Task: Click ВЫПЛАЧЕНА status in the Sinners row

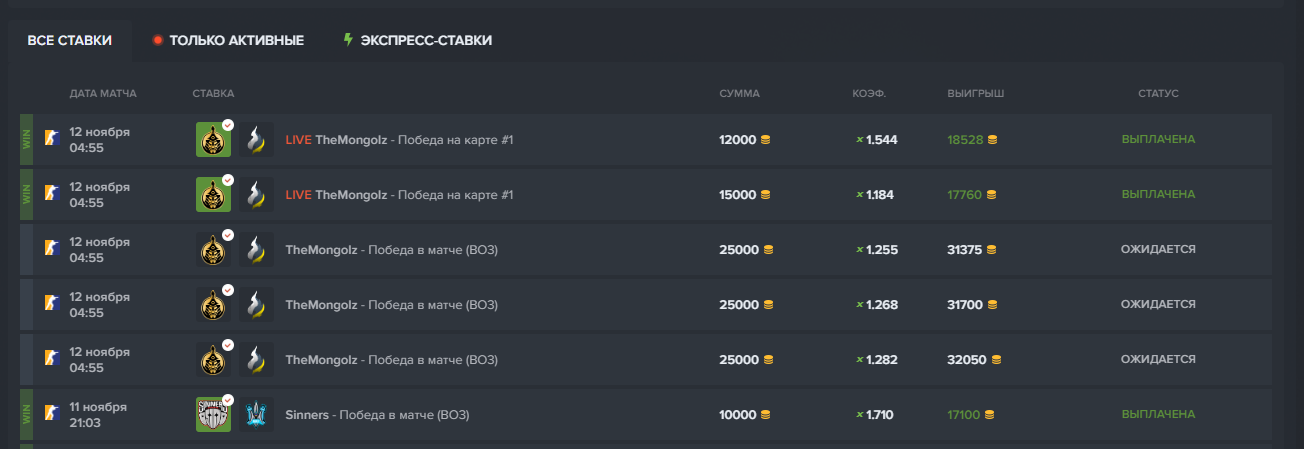Action: pos(1158,415)
